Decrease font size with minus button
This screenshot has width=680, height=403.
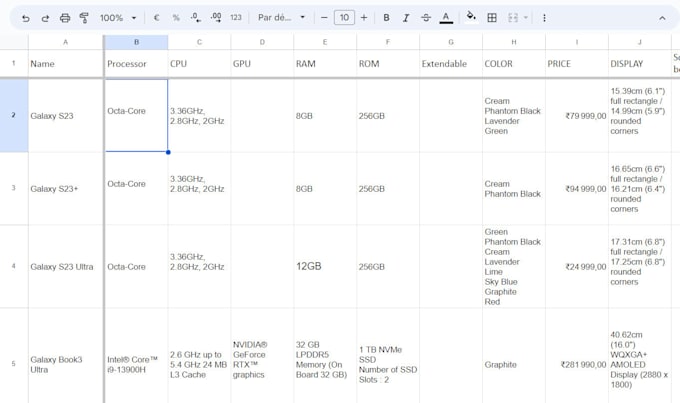[x=324, y=18]
